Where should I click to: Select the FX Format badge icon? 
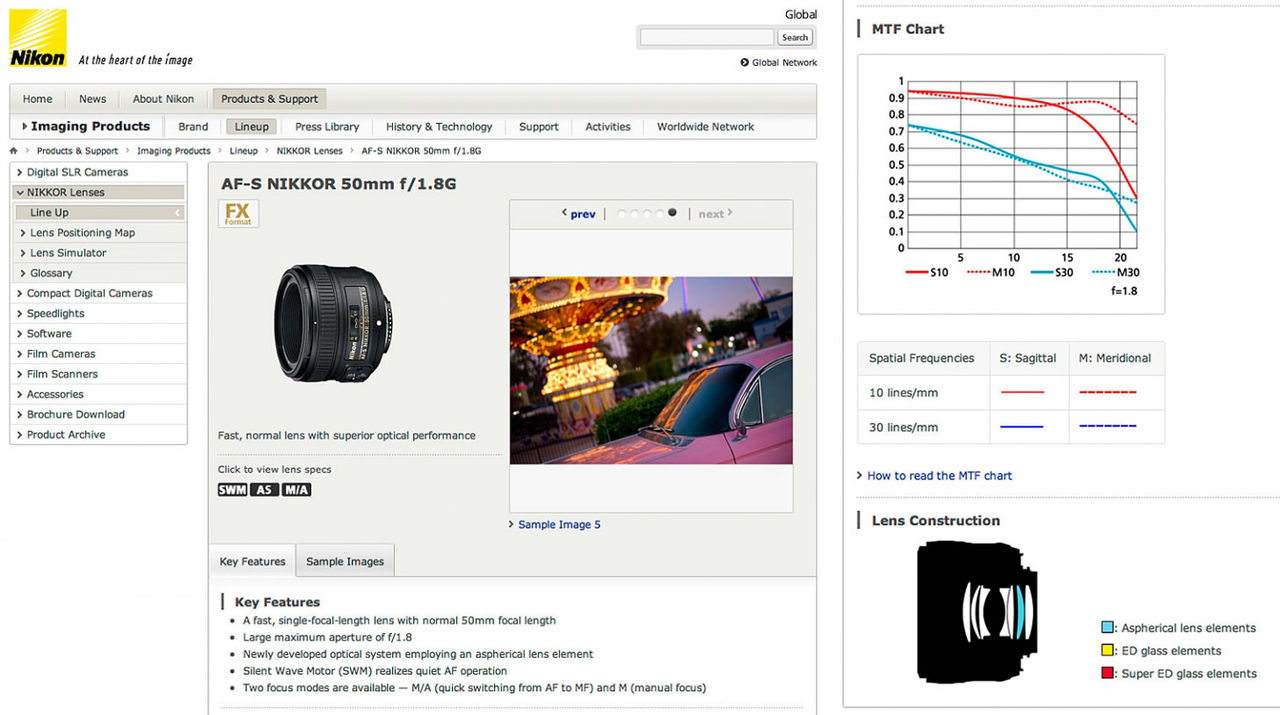[x=237, y=213]
